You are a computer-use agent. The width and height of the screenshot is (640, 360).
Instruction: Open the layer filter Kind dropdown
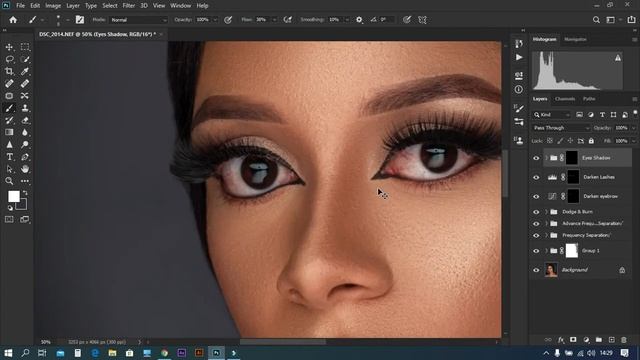551,115
